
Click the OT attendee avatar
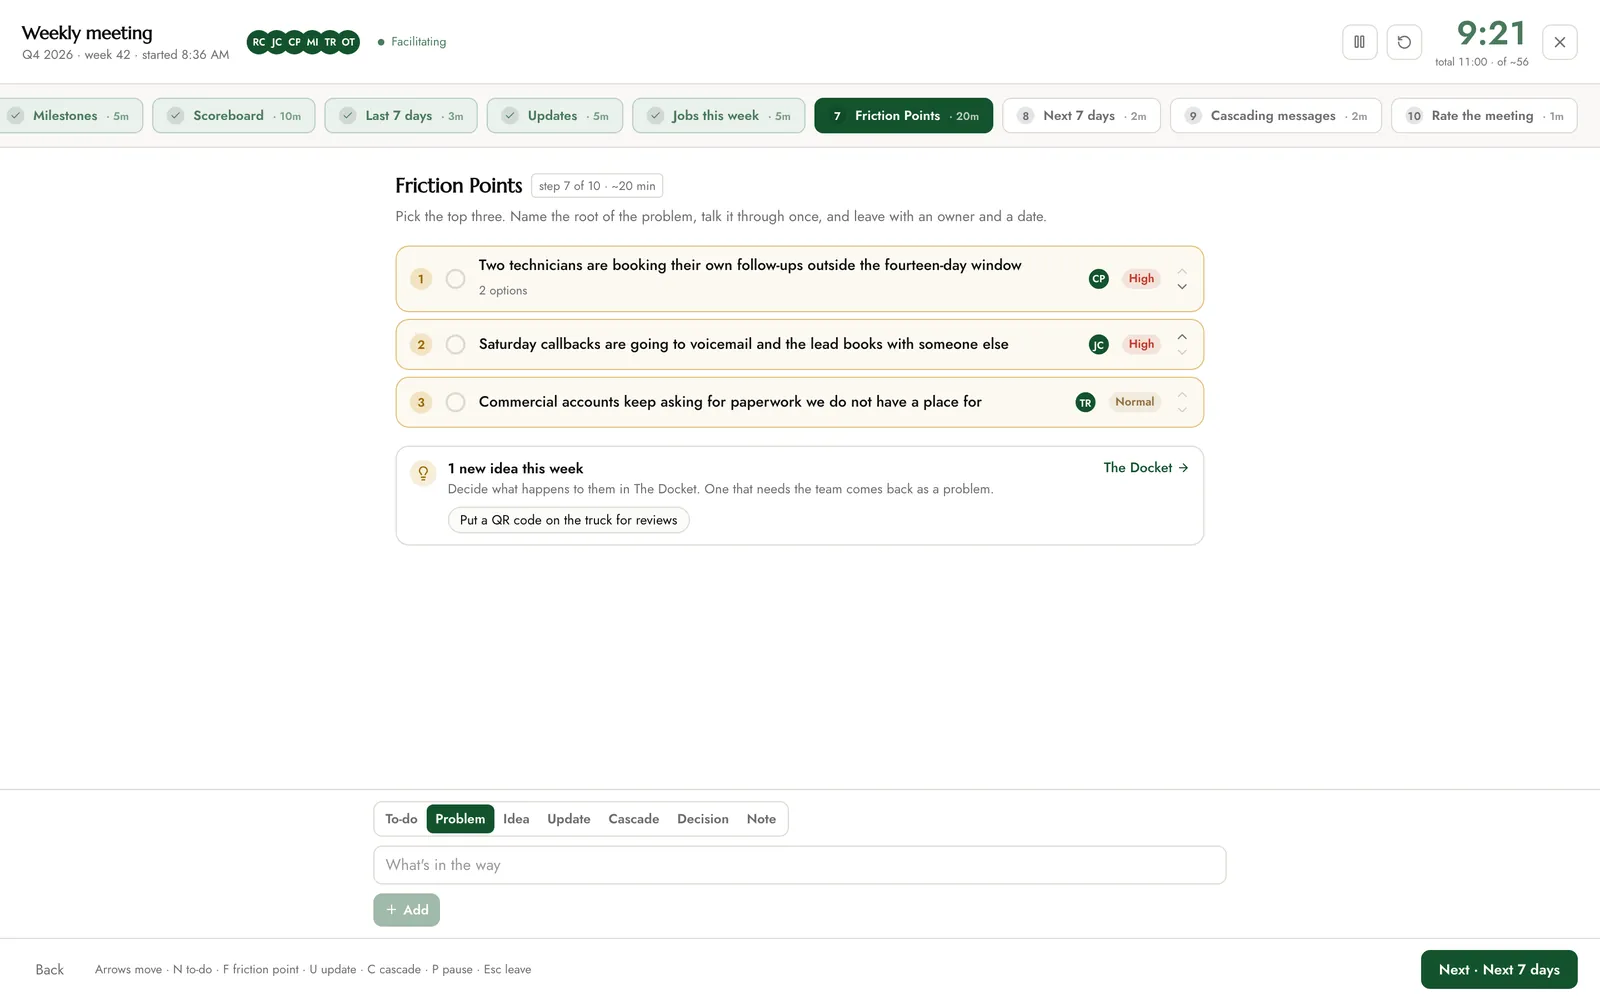(348, 42)
